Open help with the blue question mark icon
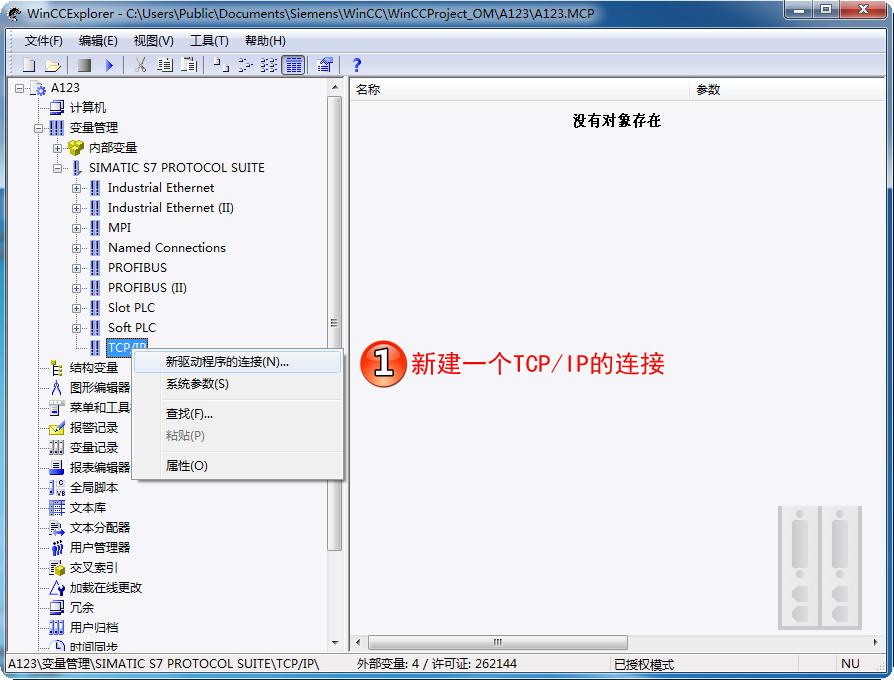Viewport: 894px width, 680px height. [357, 65]
